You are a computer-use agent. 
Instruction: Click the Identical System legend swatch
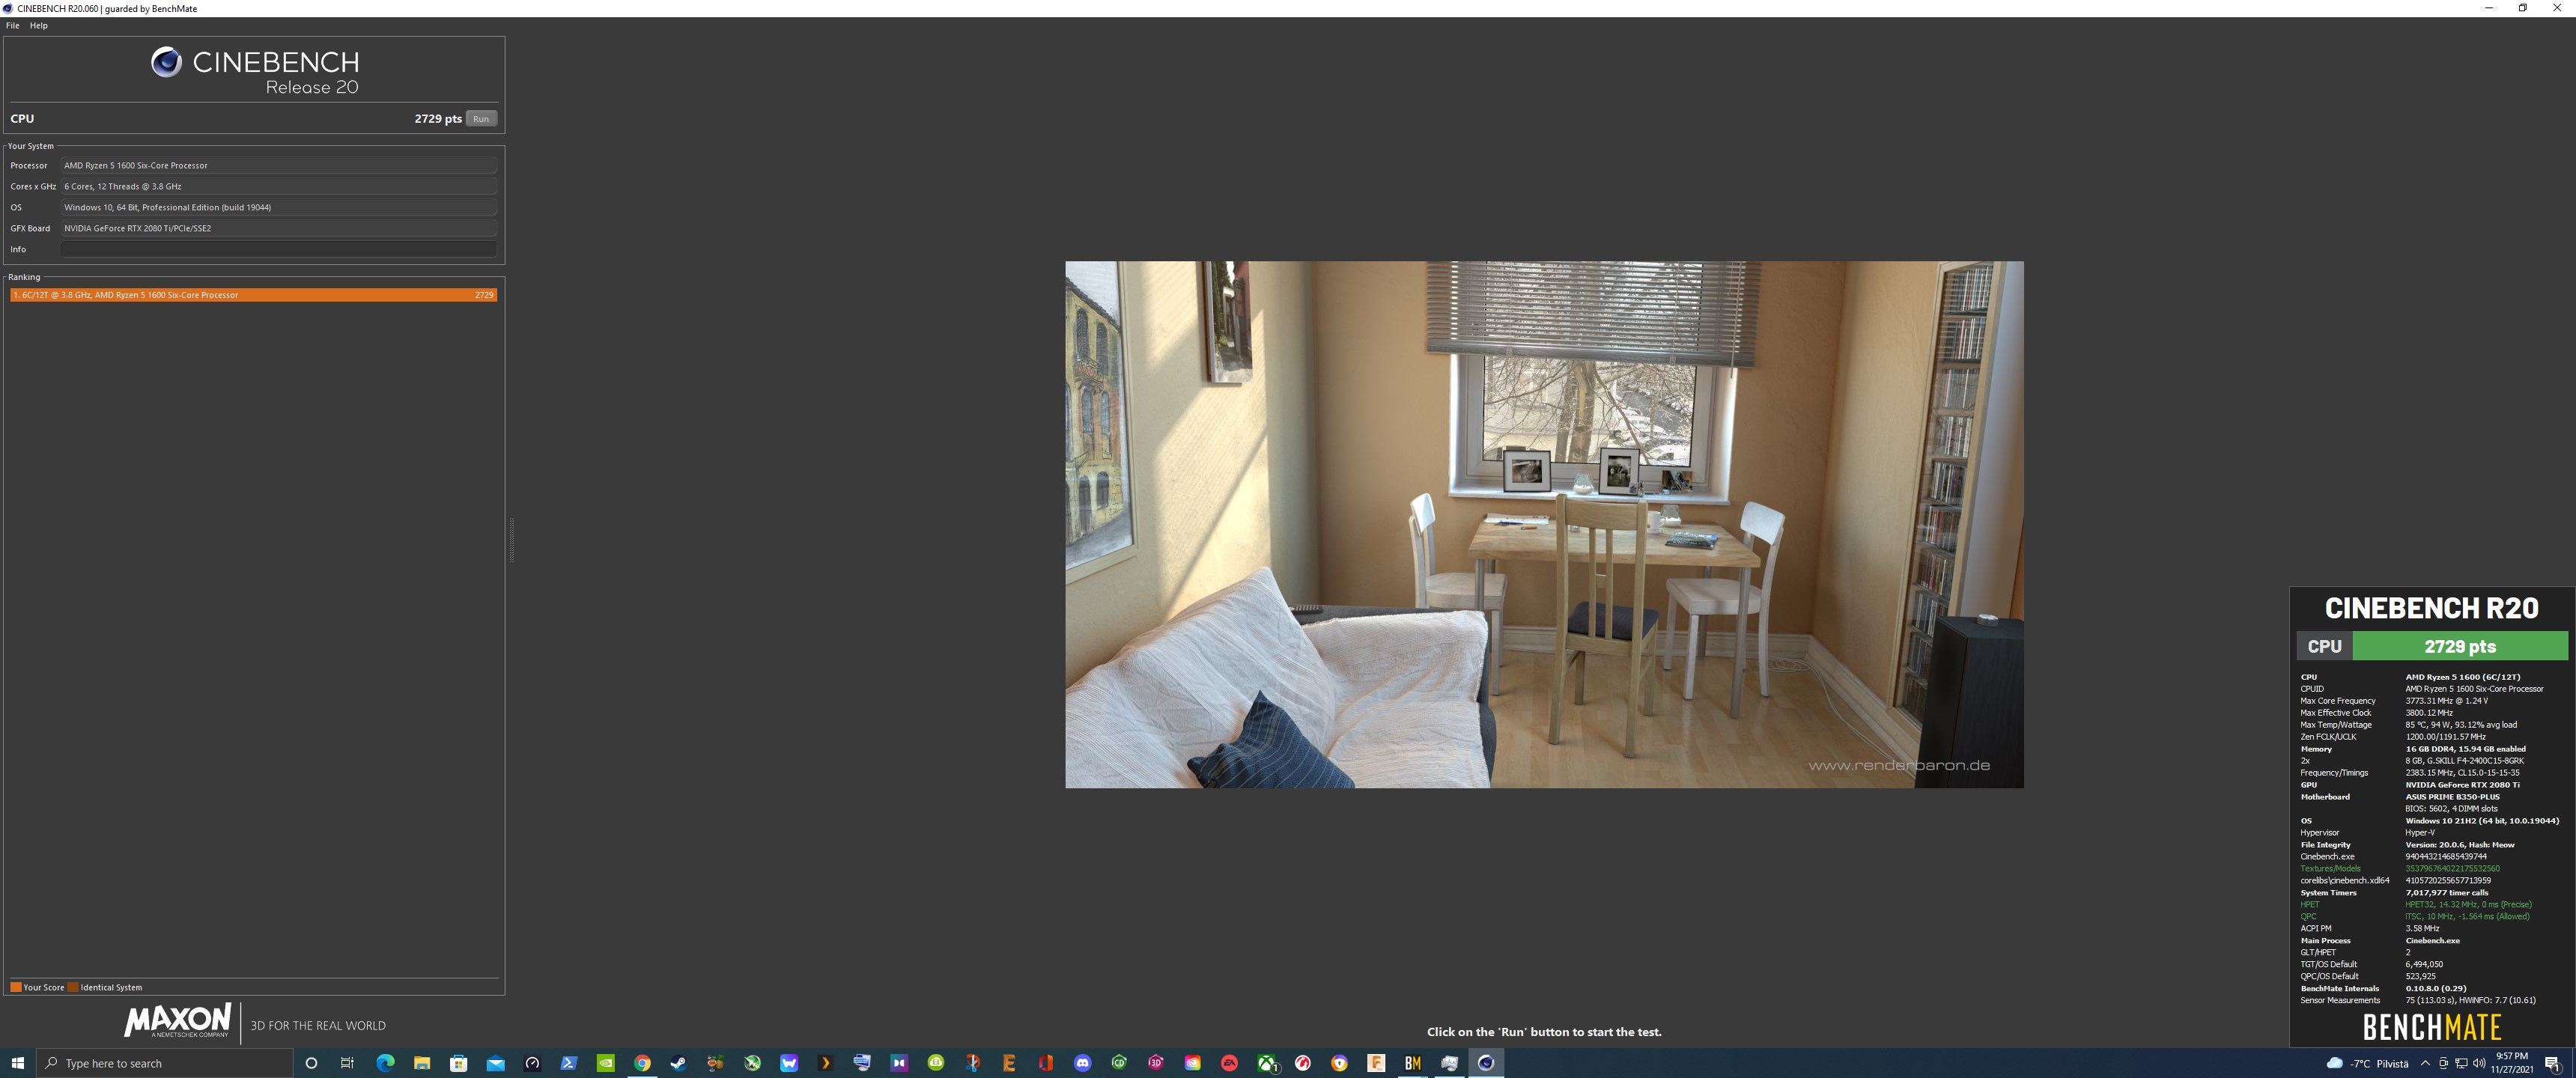pos(73,987)
